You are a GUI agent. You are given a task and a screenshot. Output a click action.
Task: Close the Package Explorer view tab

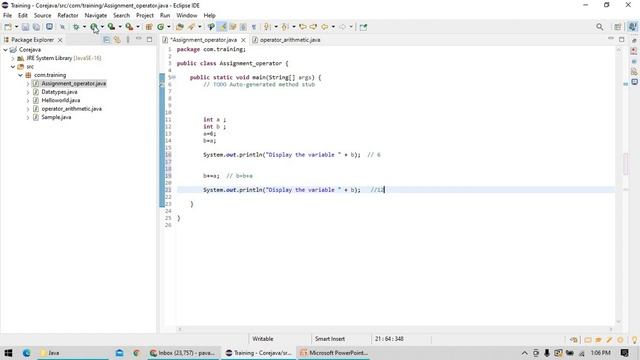pos(60,40)
